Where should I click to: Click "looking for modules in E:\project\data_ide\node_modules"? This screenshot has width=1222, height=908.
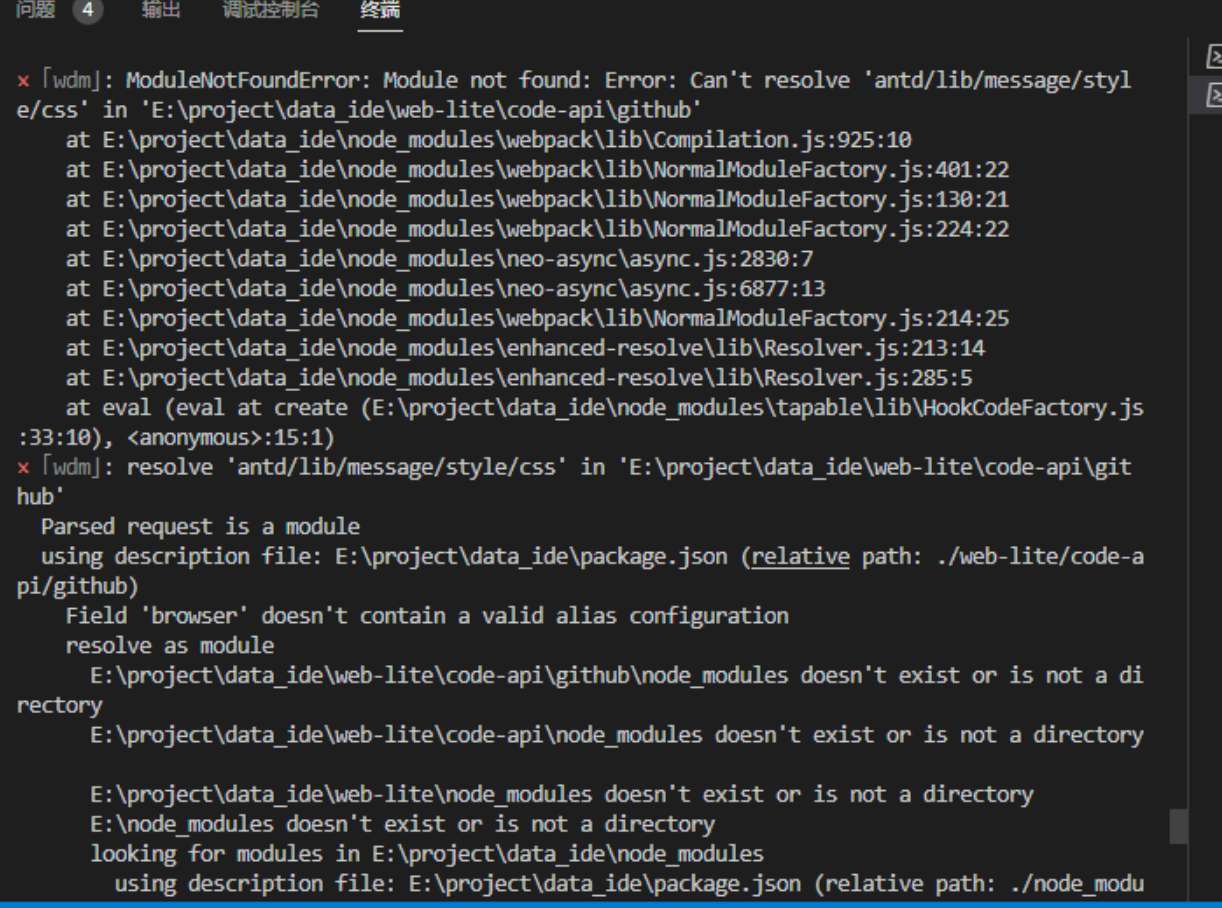pos(427,855)
